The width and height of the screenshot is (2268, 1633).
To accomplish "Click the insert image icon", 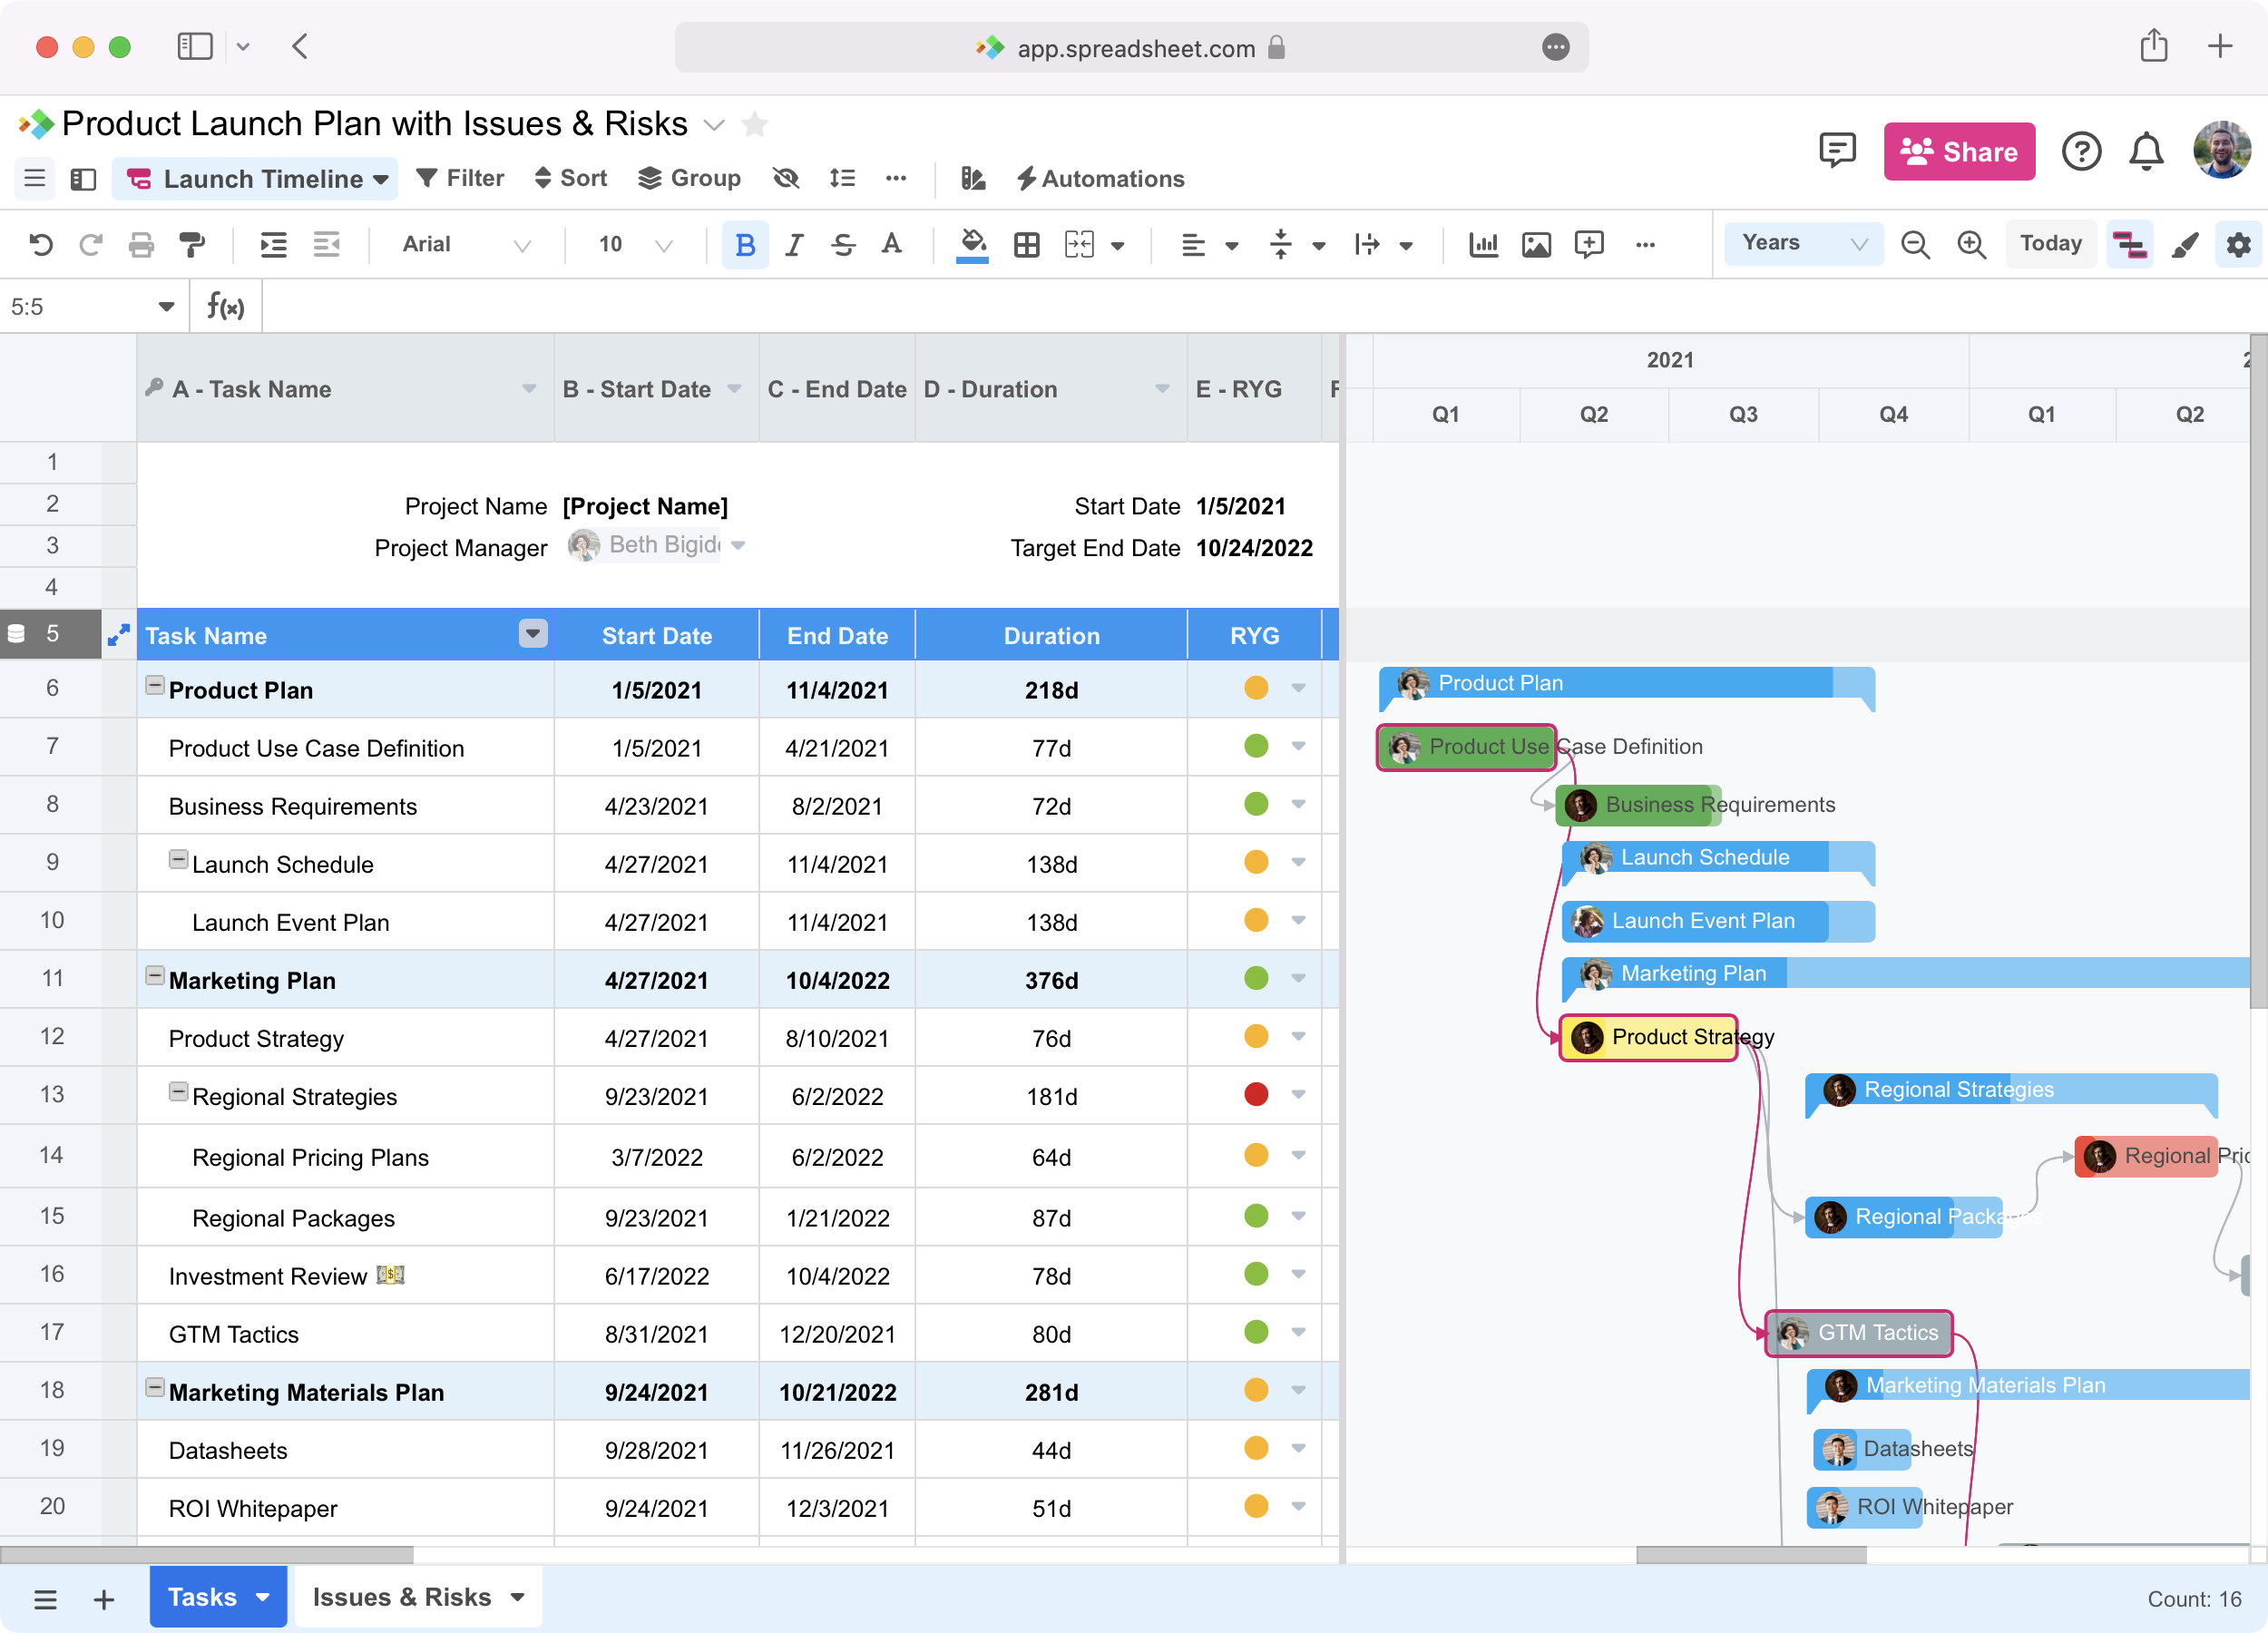I will click(1536, 244).
